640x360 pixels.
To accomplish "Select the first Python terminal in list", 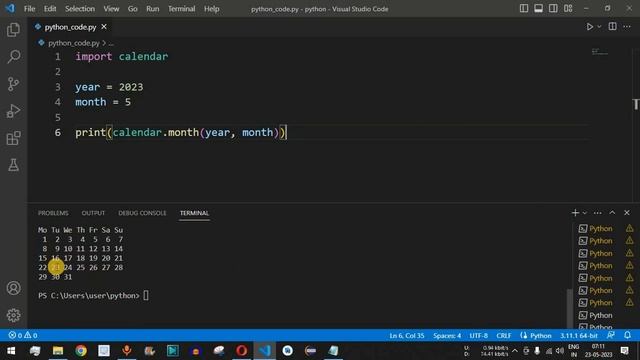I will pos(601,229).
